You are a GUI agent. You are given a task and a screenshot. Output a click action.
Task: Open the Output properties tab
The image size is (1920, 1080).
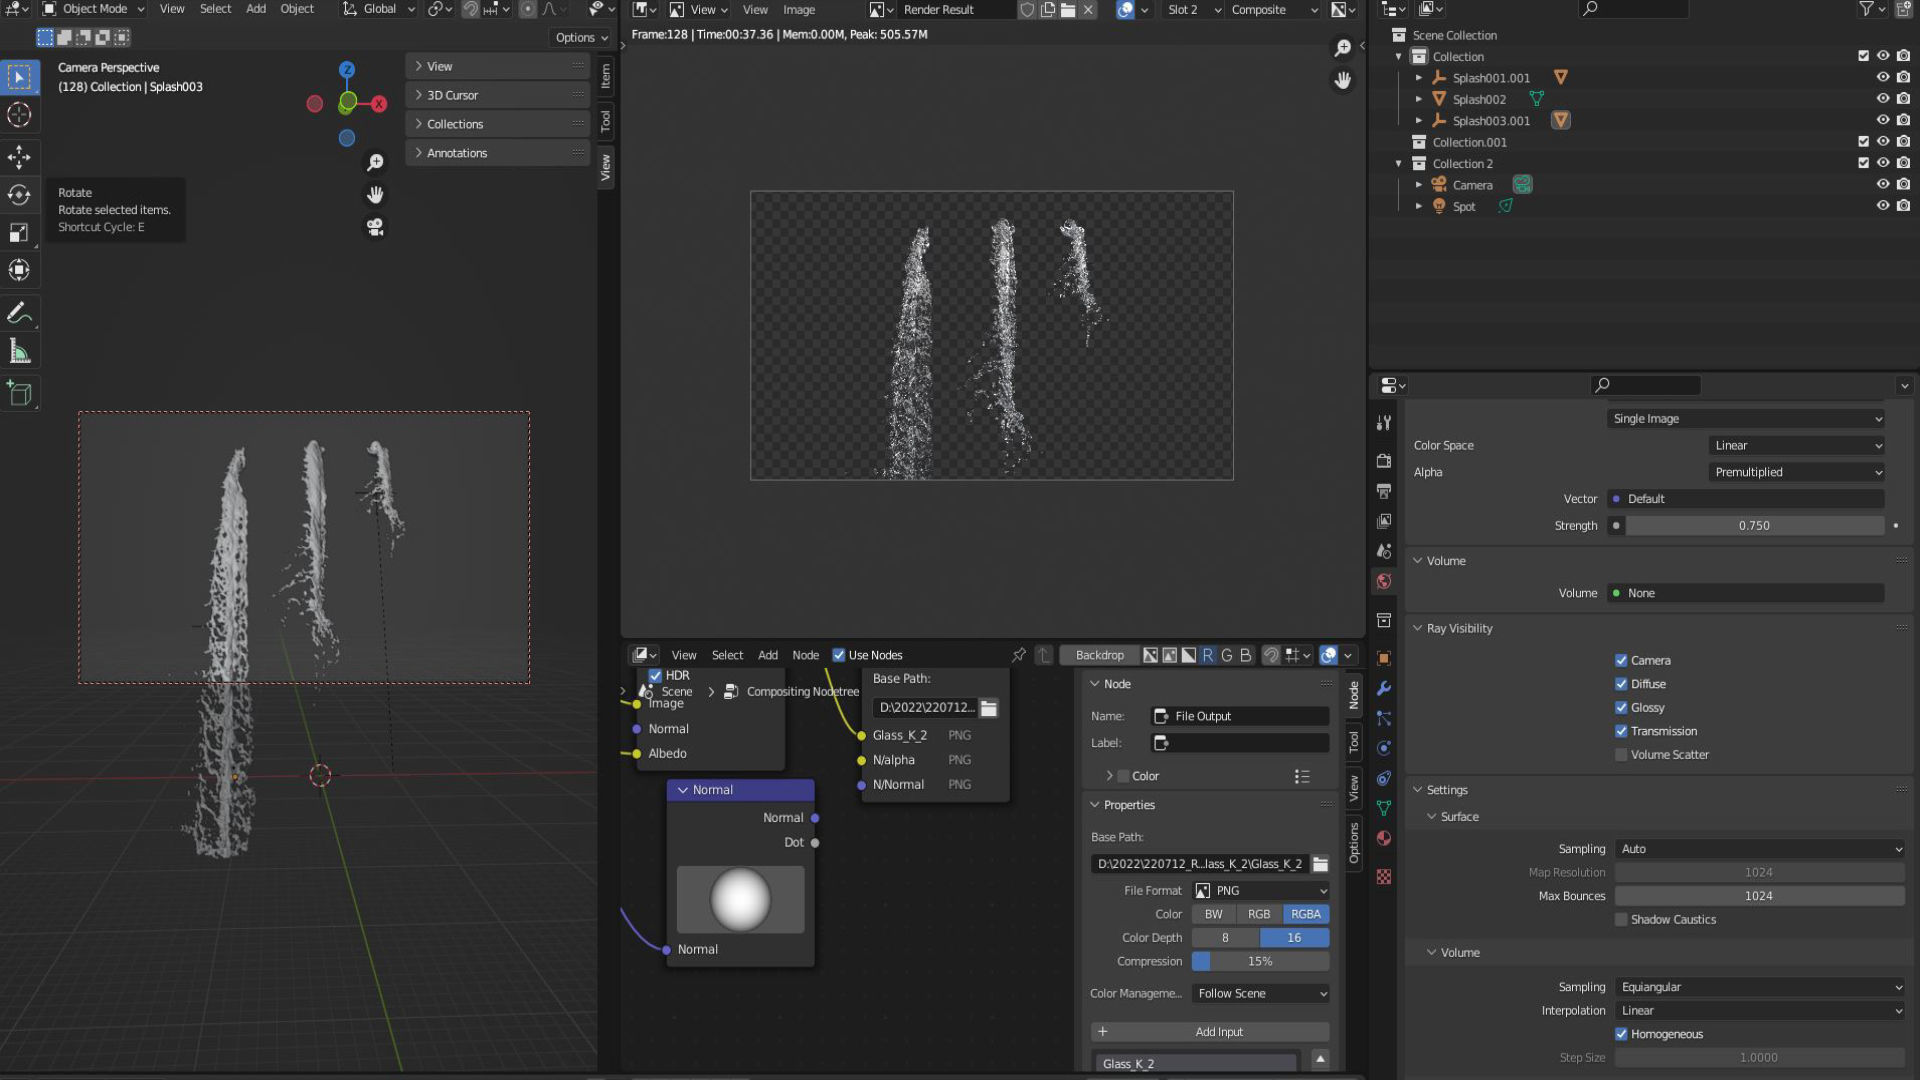1384,491
